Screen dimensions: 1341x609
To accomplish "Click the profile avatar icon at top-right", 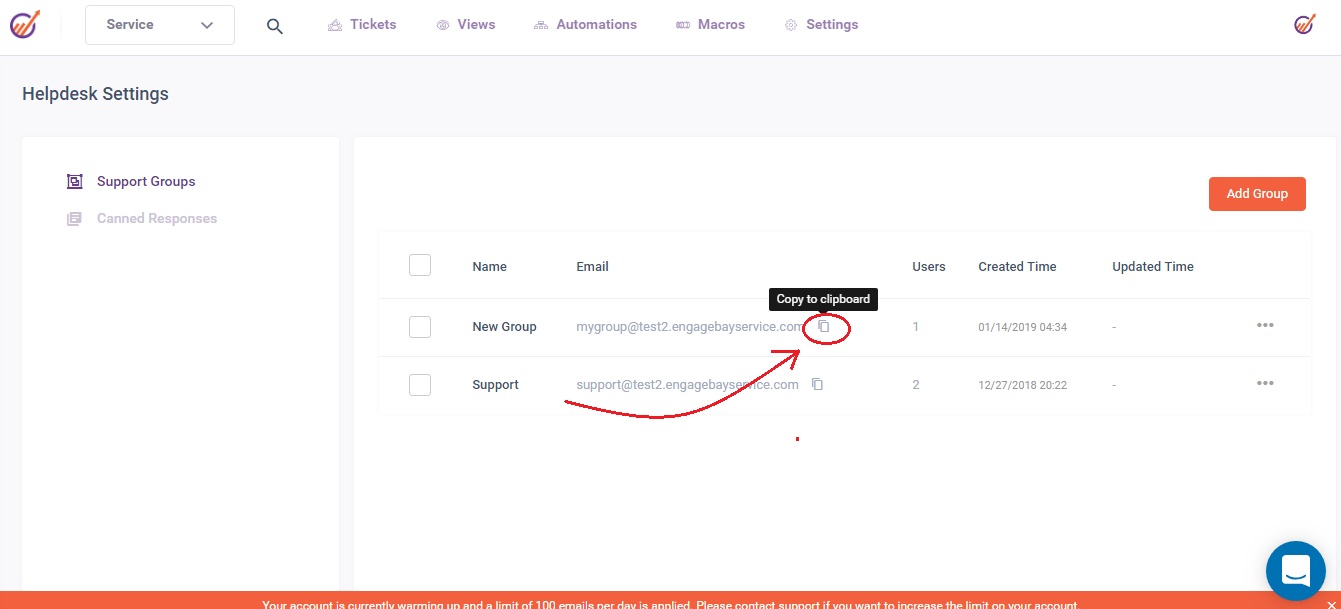I will pyautogui.click(x=1304, y=24).
